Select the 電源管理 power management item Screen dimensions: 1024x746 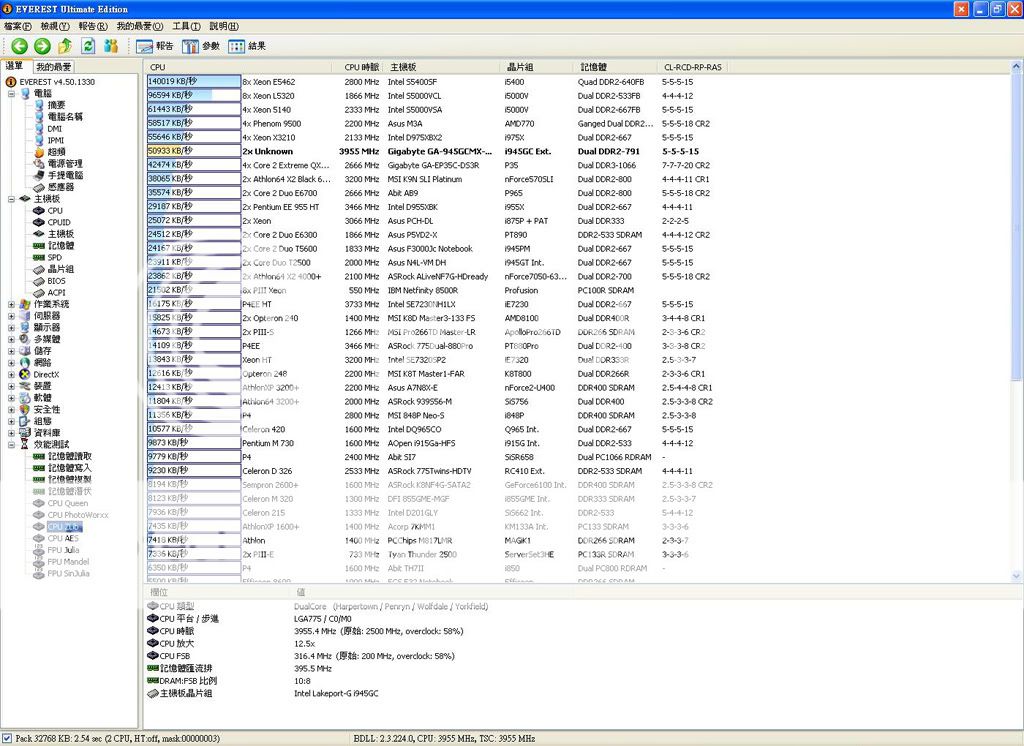click(65, 163)
